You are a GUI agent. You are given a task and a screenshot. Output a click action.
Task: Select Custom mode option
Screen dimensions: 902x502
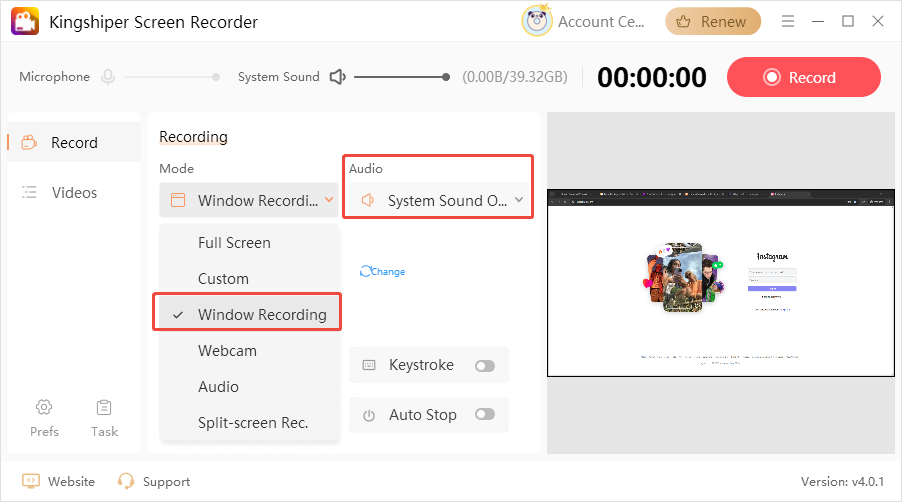(249, 278)
